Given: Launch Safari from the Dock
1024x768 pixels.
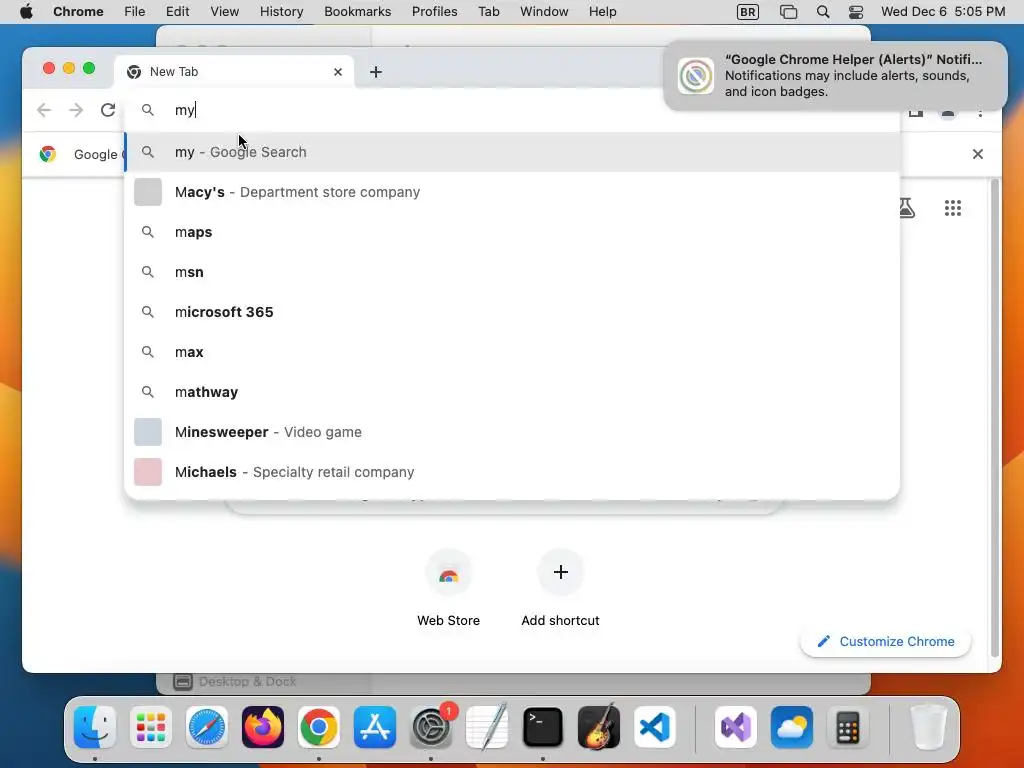Looking at the screenshot, I should [207, 727].
